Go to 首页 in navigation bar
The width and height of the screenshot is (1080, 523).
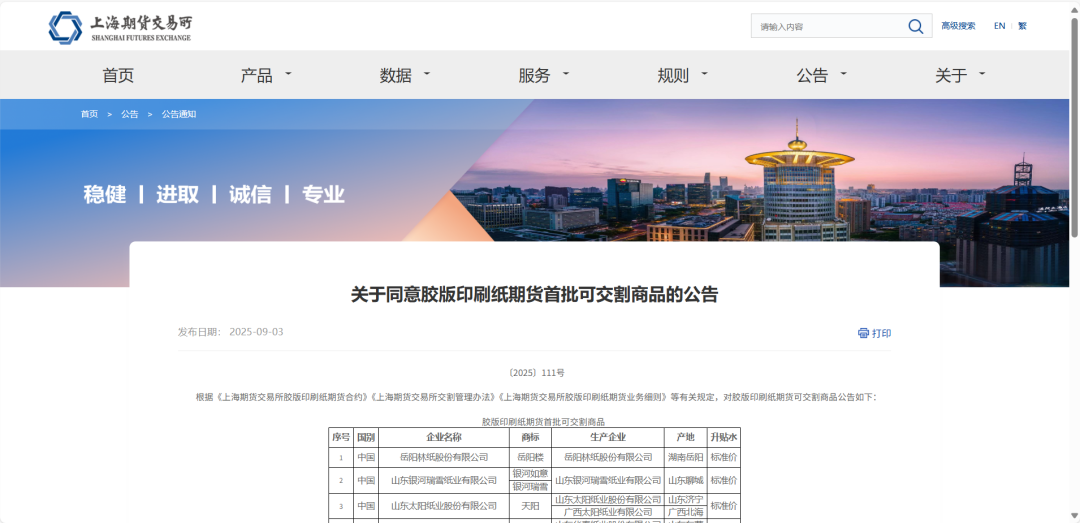[x=118, y=76]
